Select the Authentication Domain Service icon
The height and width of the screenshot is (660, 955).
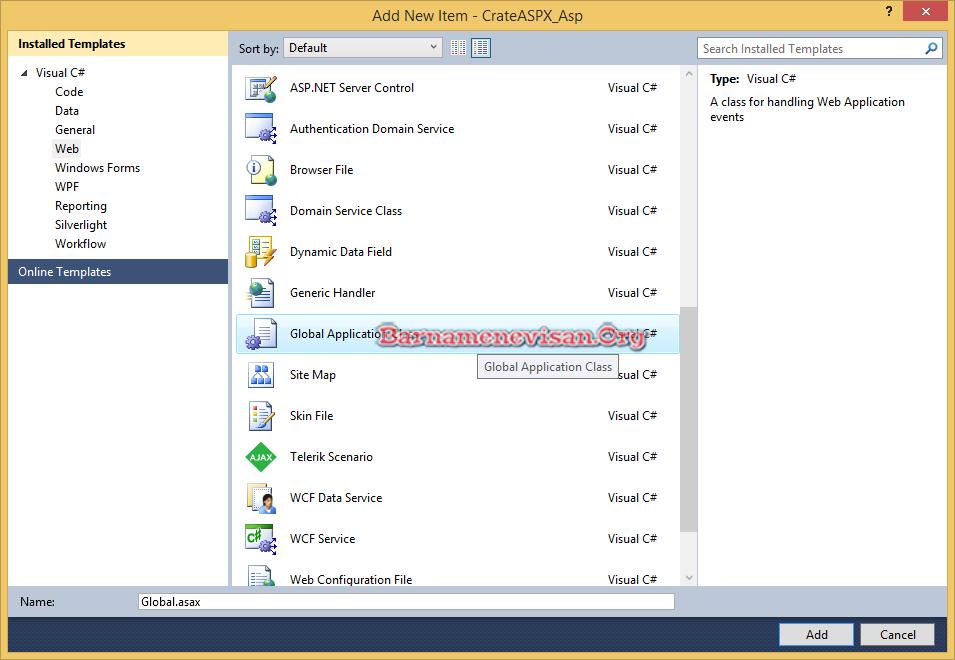(260, 129)
